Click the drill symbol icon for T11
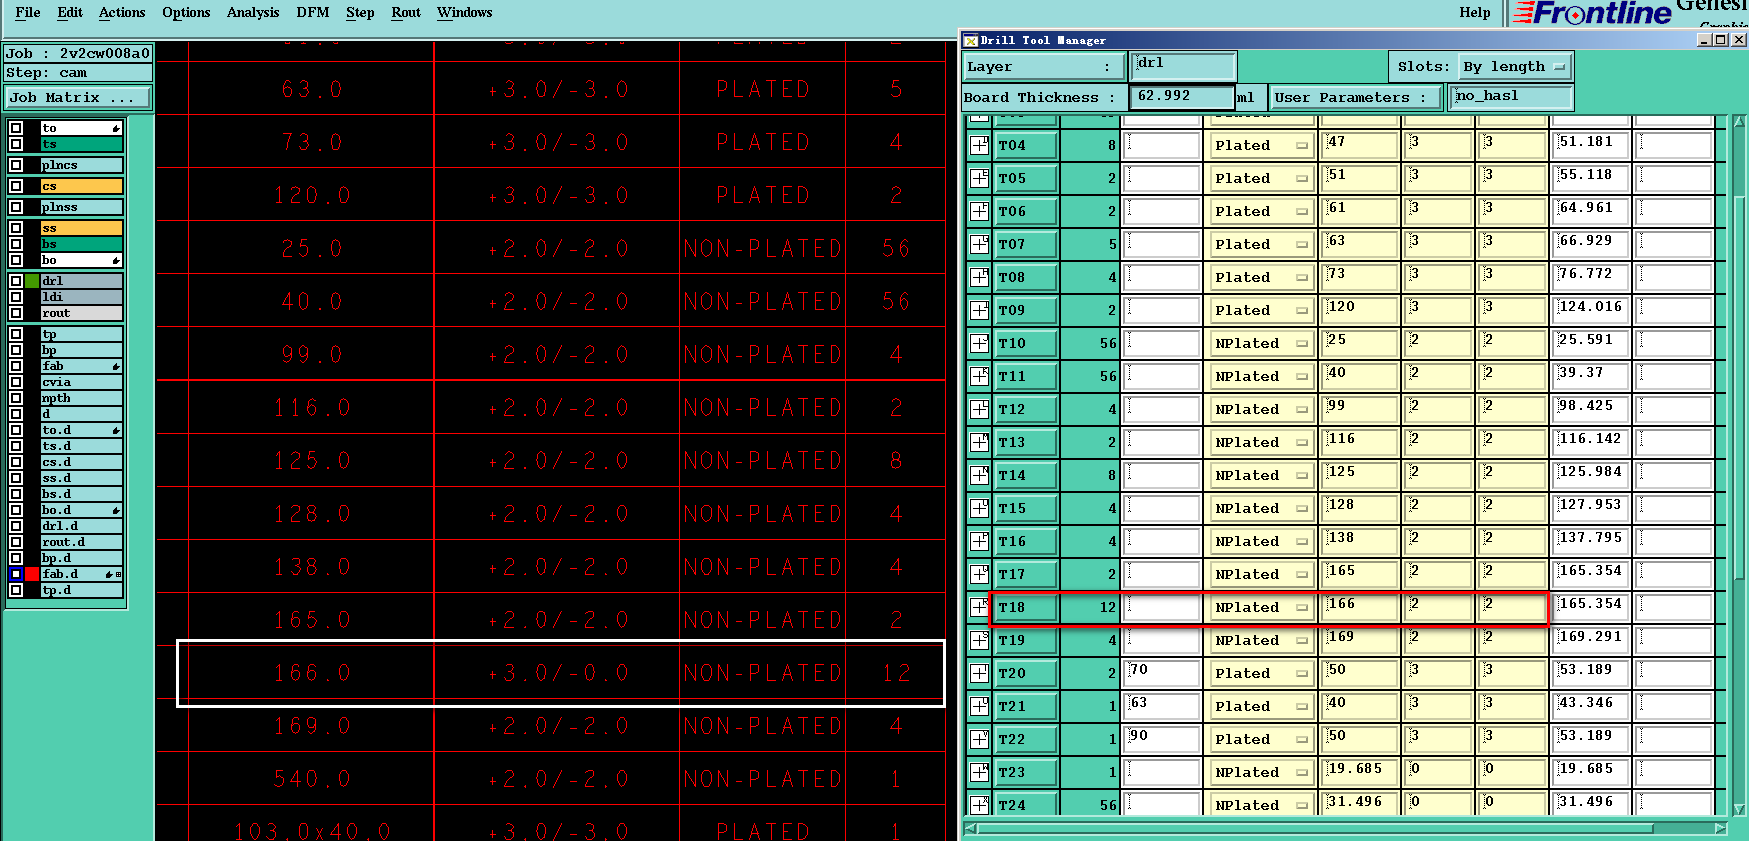This screenshot has width=1749, height=841. click(979, 376)
